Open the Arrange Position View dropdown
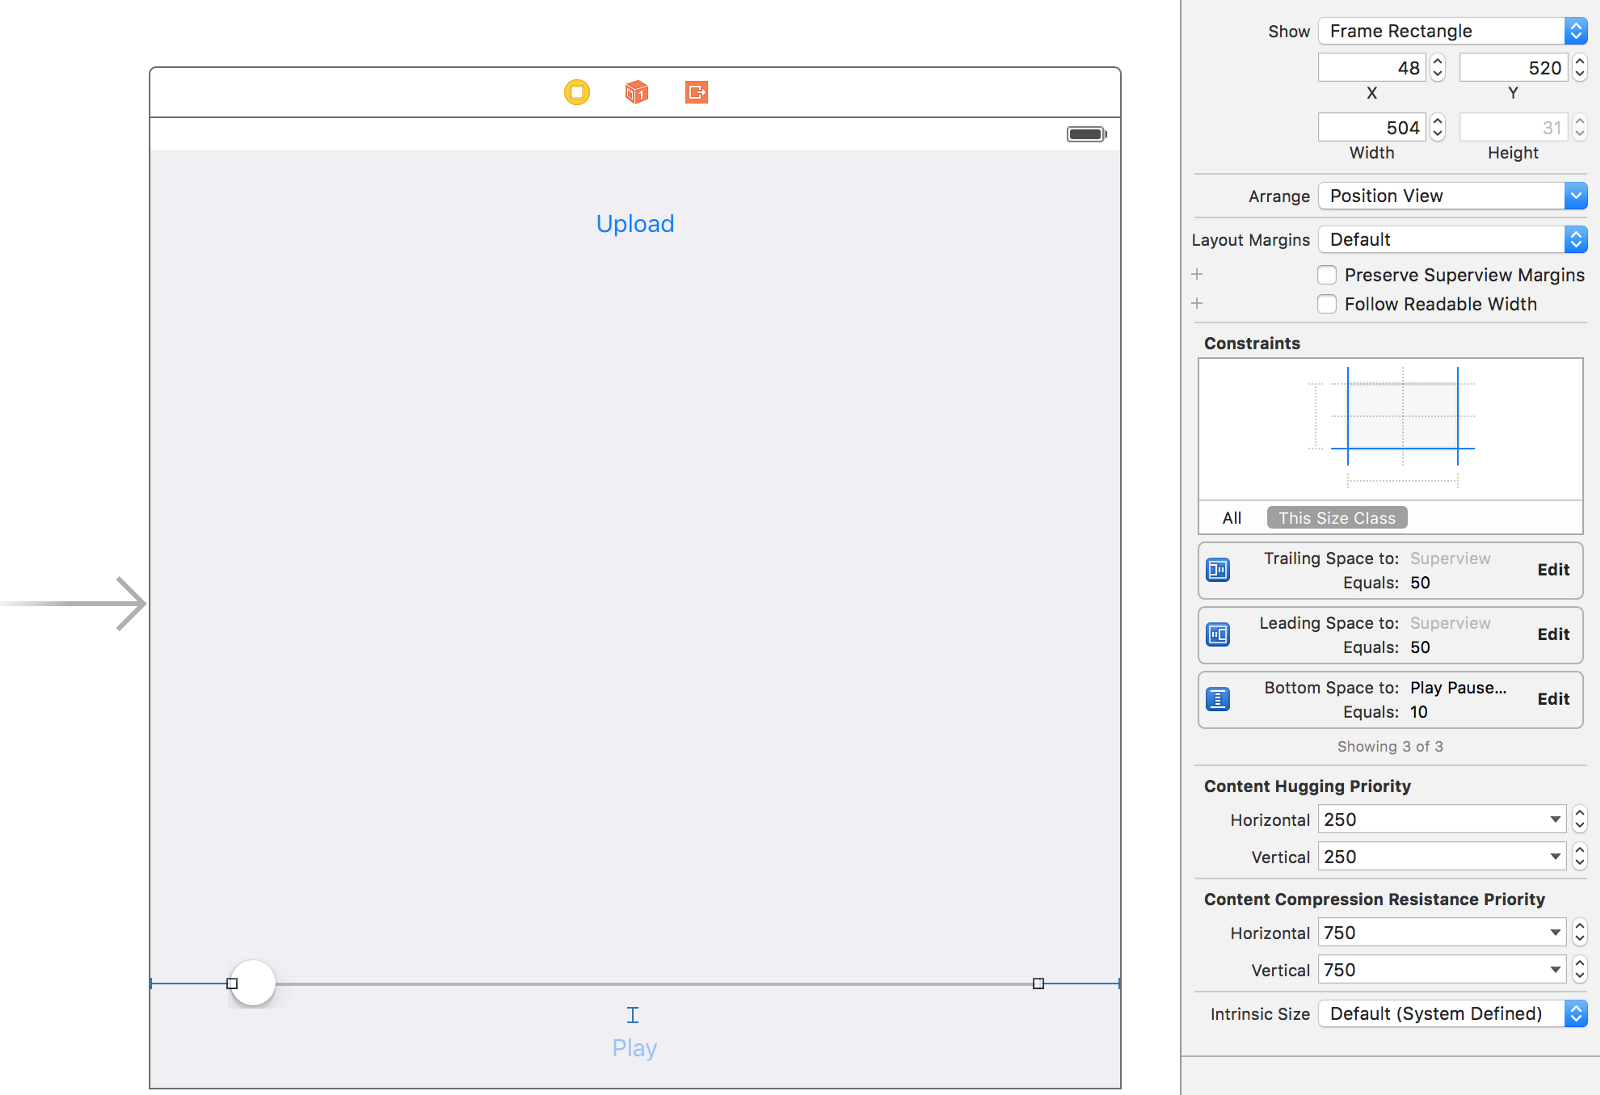The height and width of the screenshot is (1095, 1600). pyautogui.click(x=1452, y=196)
